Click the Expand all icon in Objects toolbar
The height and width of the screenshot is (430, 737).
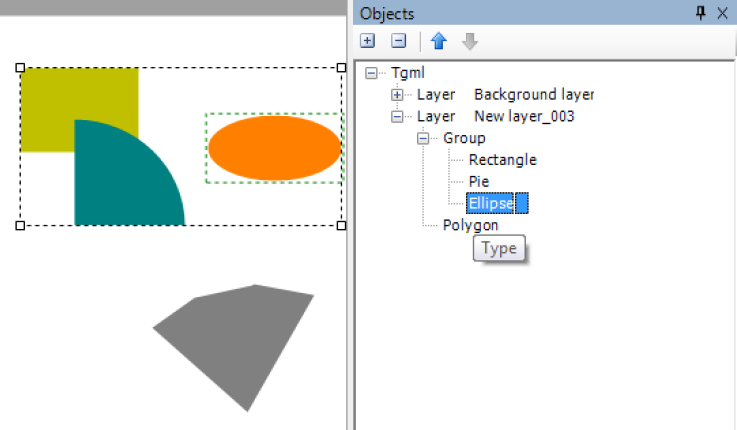click(x=367, y=41)
